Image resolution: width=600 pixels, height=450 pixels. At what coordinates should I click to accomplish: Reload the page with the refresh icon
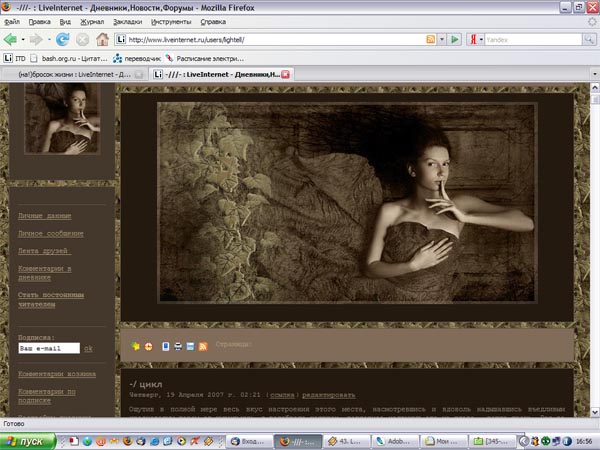click(62, 39)
